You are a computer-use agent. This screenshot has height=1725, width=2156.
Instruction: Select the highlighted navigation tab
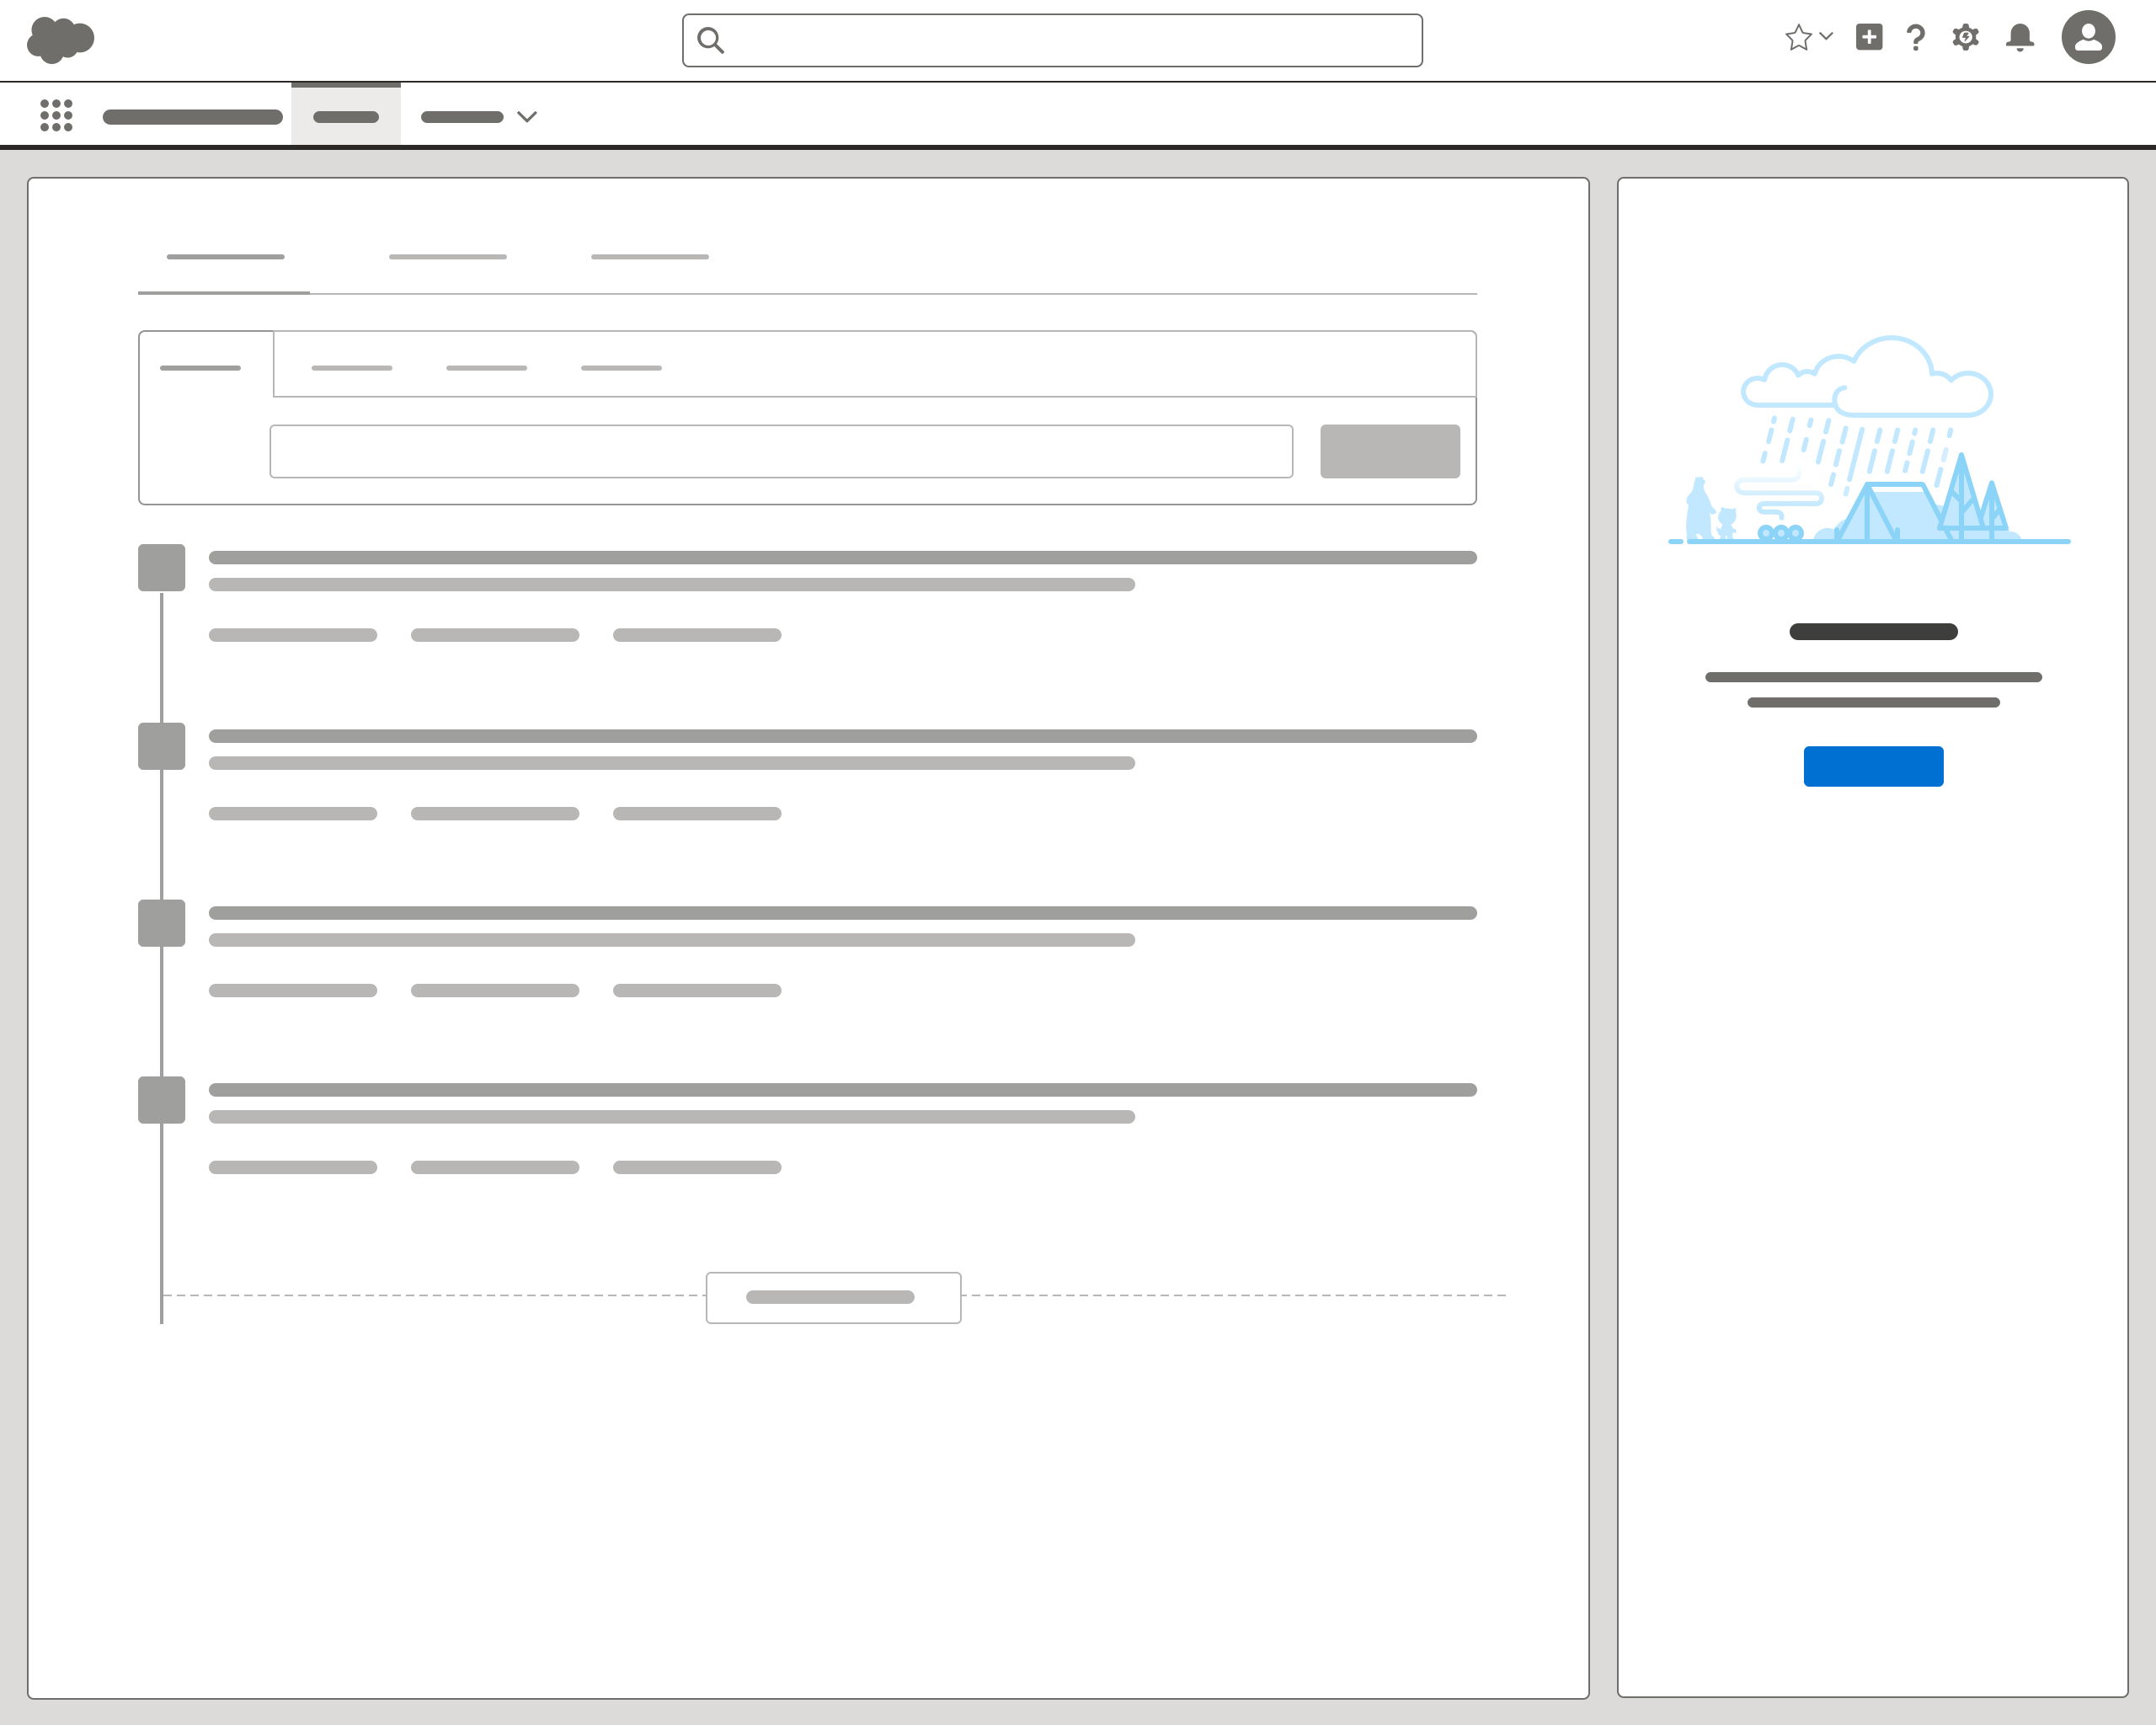point(346,115)
